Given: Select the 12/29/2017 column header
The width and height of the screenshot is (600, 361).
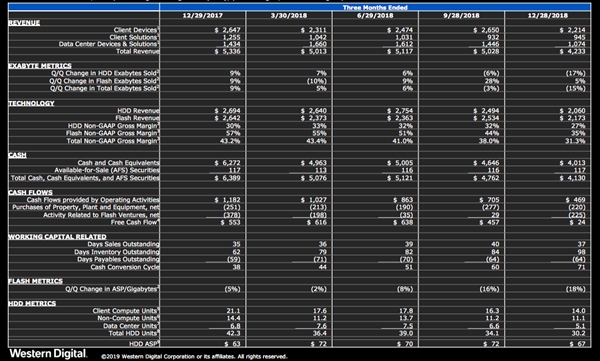Looking at the screenshot, I should point(202,16).
